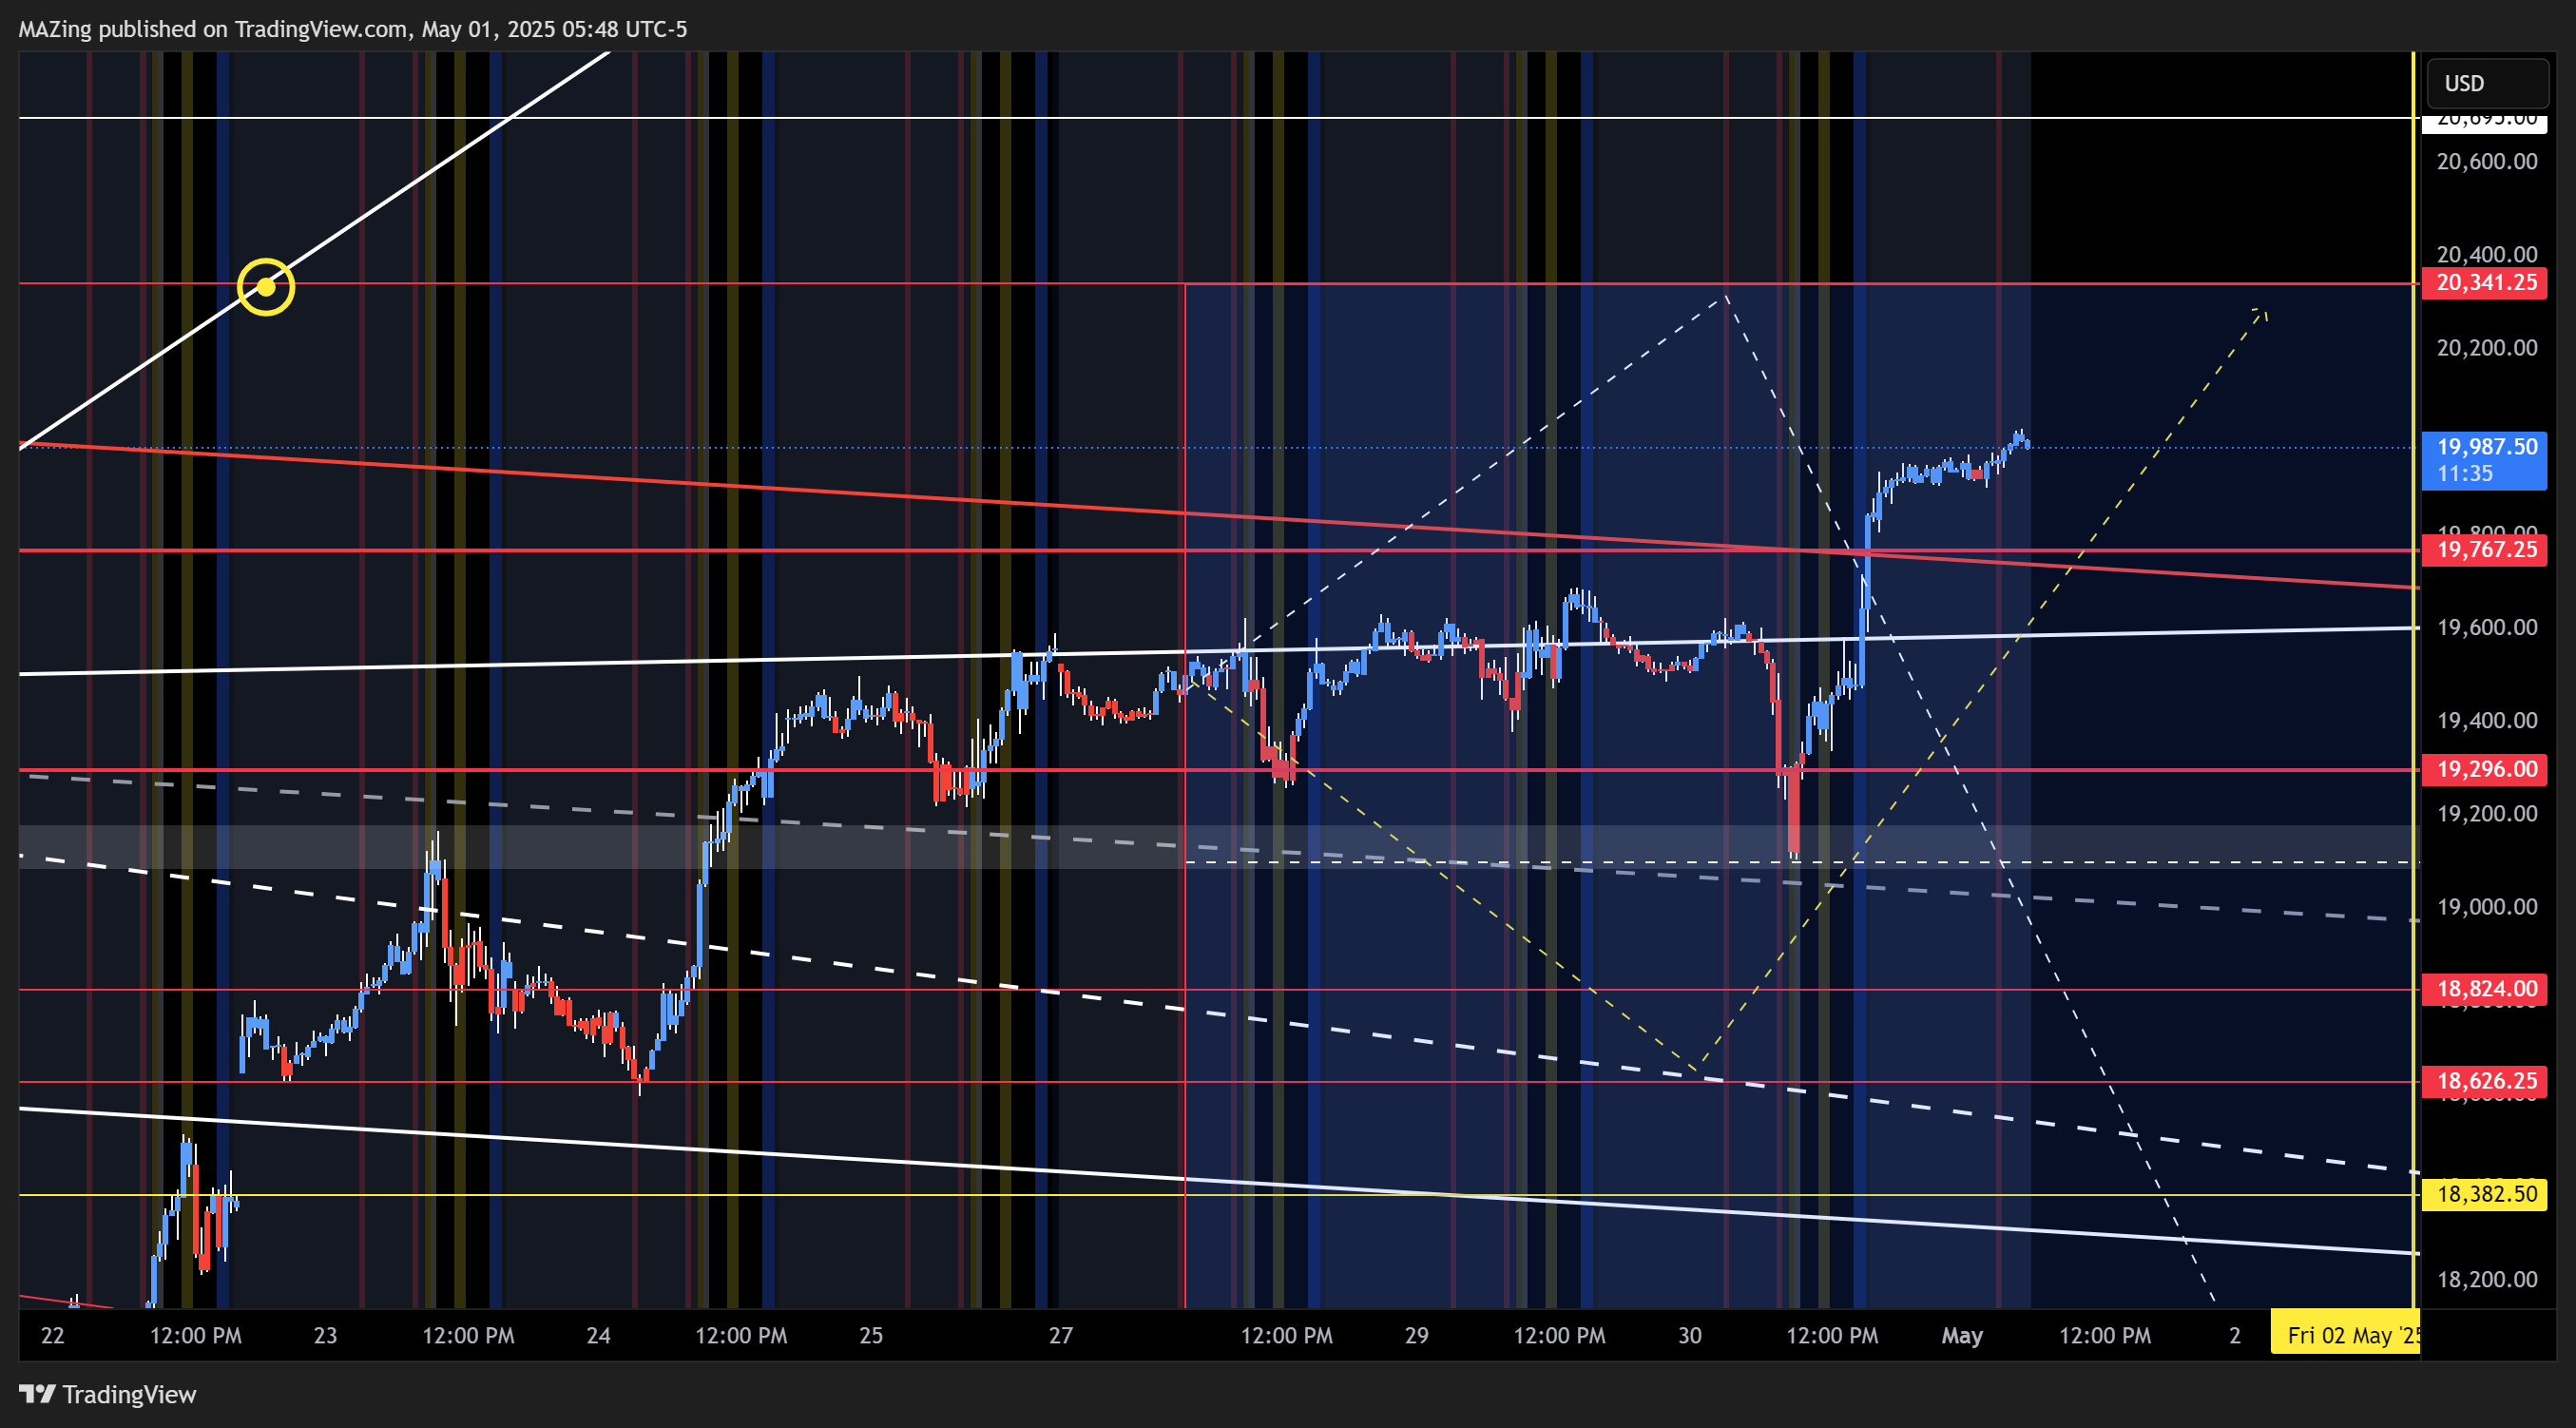Click the 24 date label on time axis
The height and width of the screenshot is (1428, 2576).
coord(598,1336)
